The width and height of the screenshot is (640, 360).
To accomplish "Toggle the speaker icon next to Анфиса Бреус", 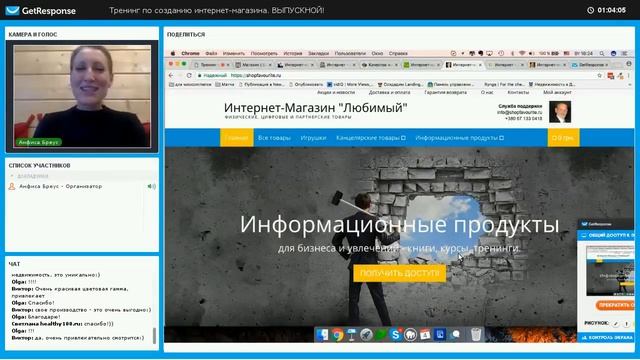I will point(151,186).
